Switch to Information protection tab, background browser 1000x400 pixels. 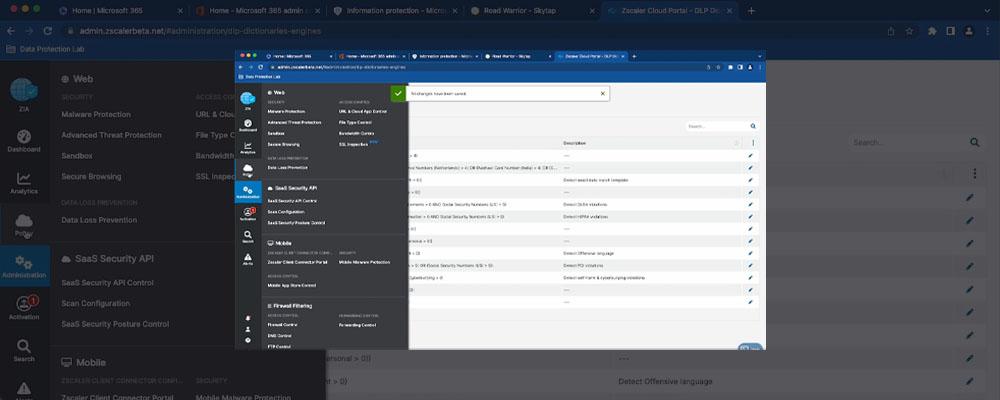pos(394,11)
